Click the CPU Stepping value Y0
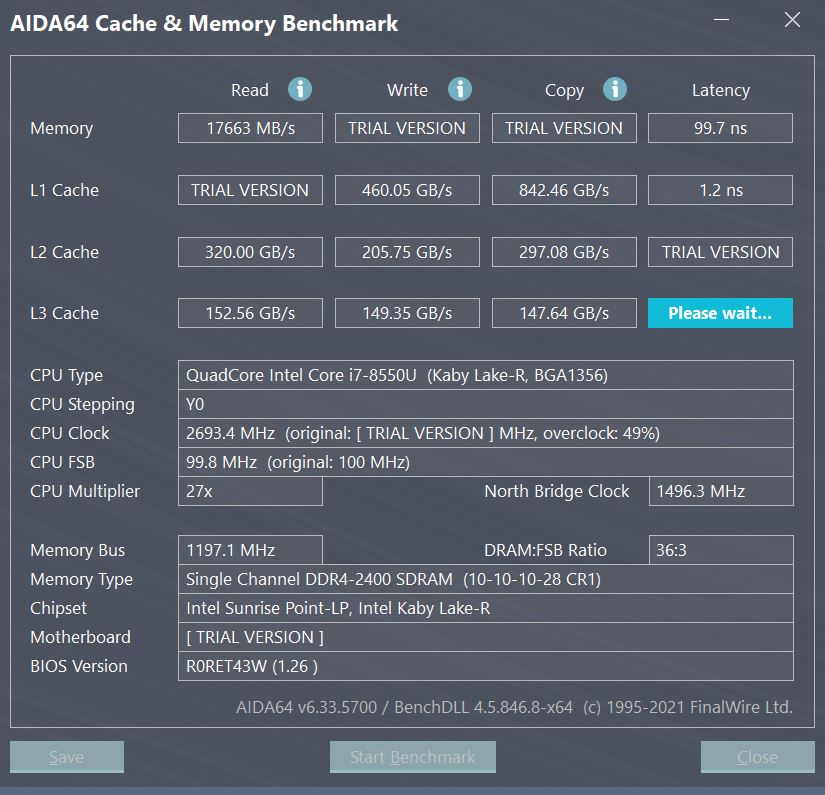Screen dimensions: 825x795 (x=486, y=404)
